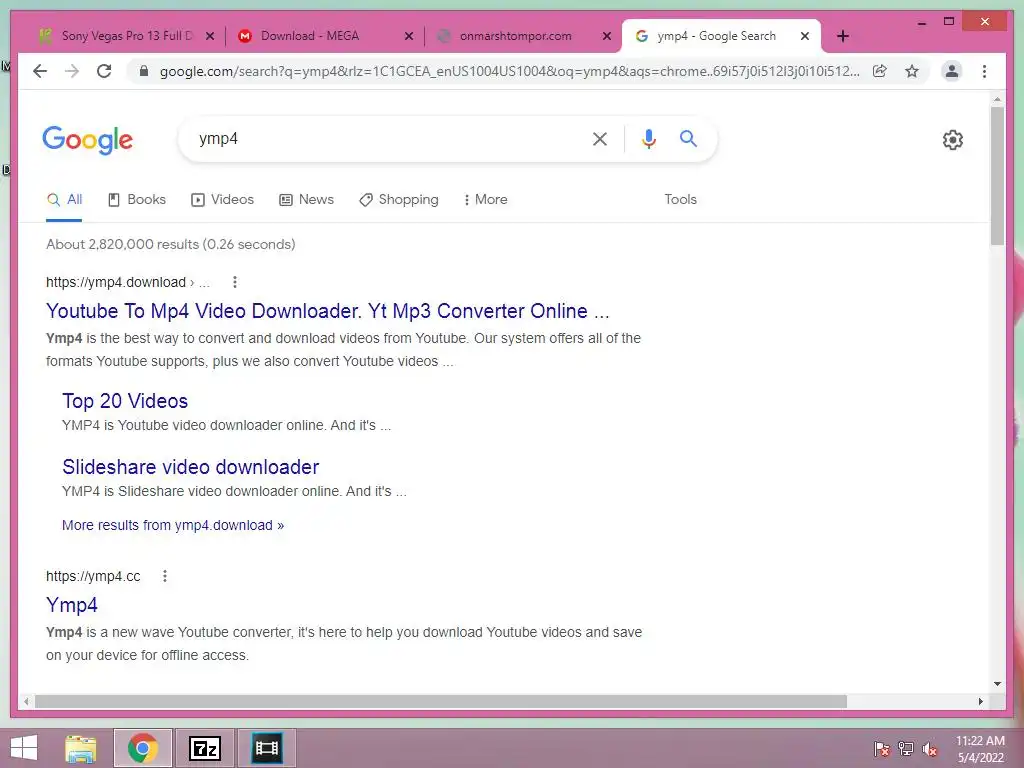Image resolution: width=1024 pixels, height=768 pixels.
Task: Click the scroll down arrow
Action: 997,684
